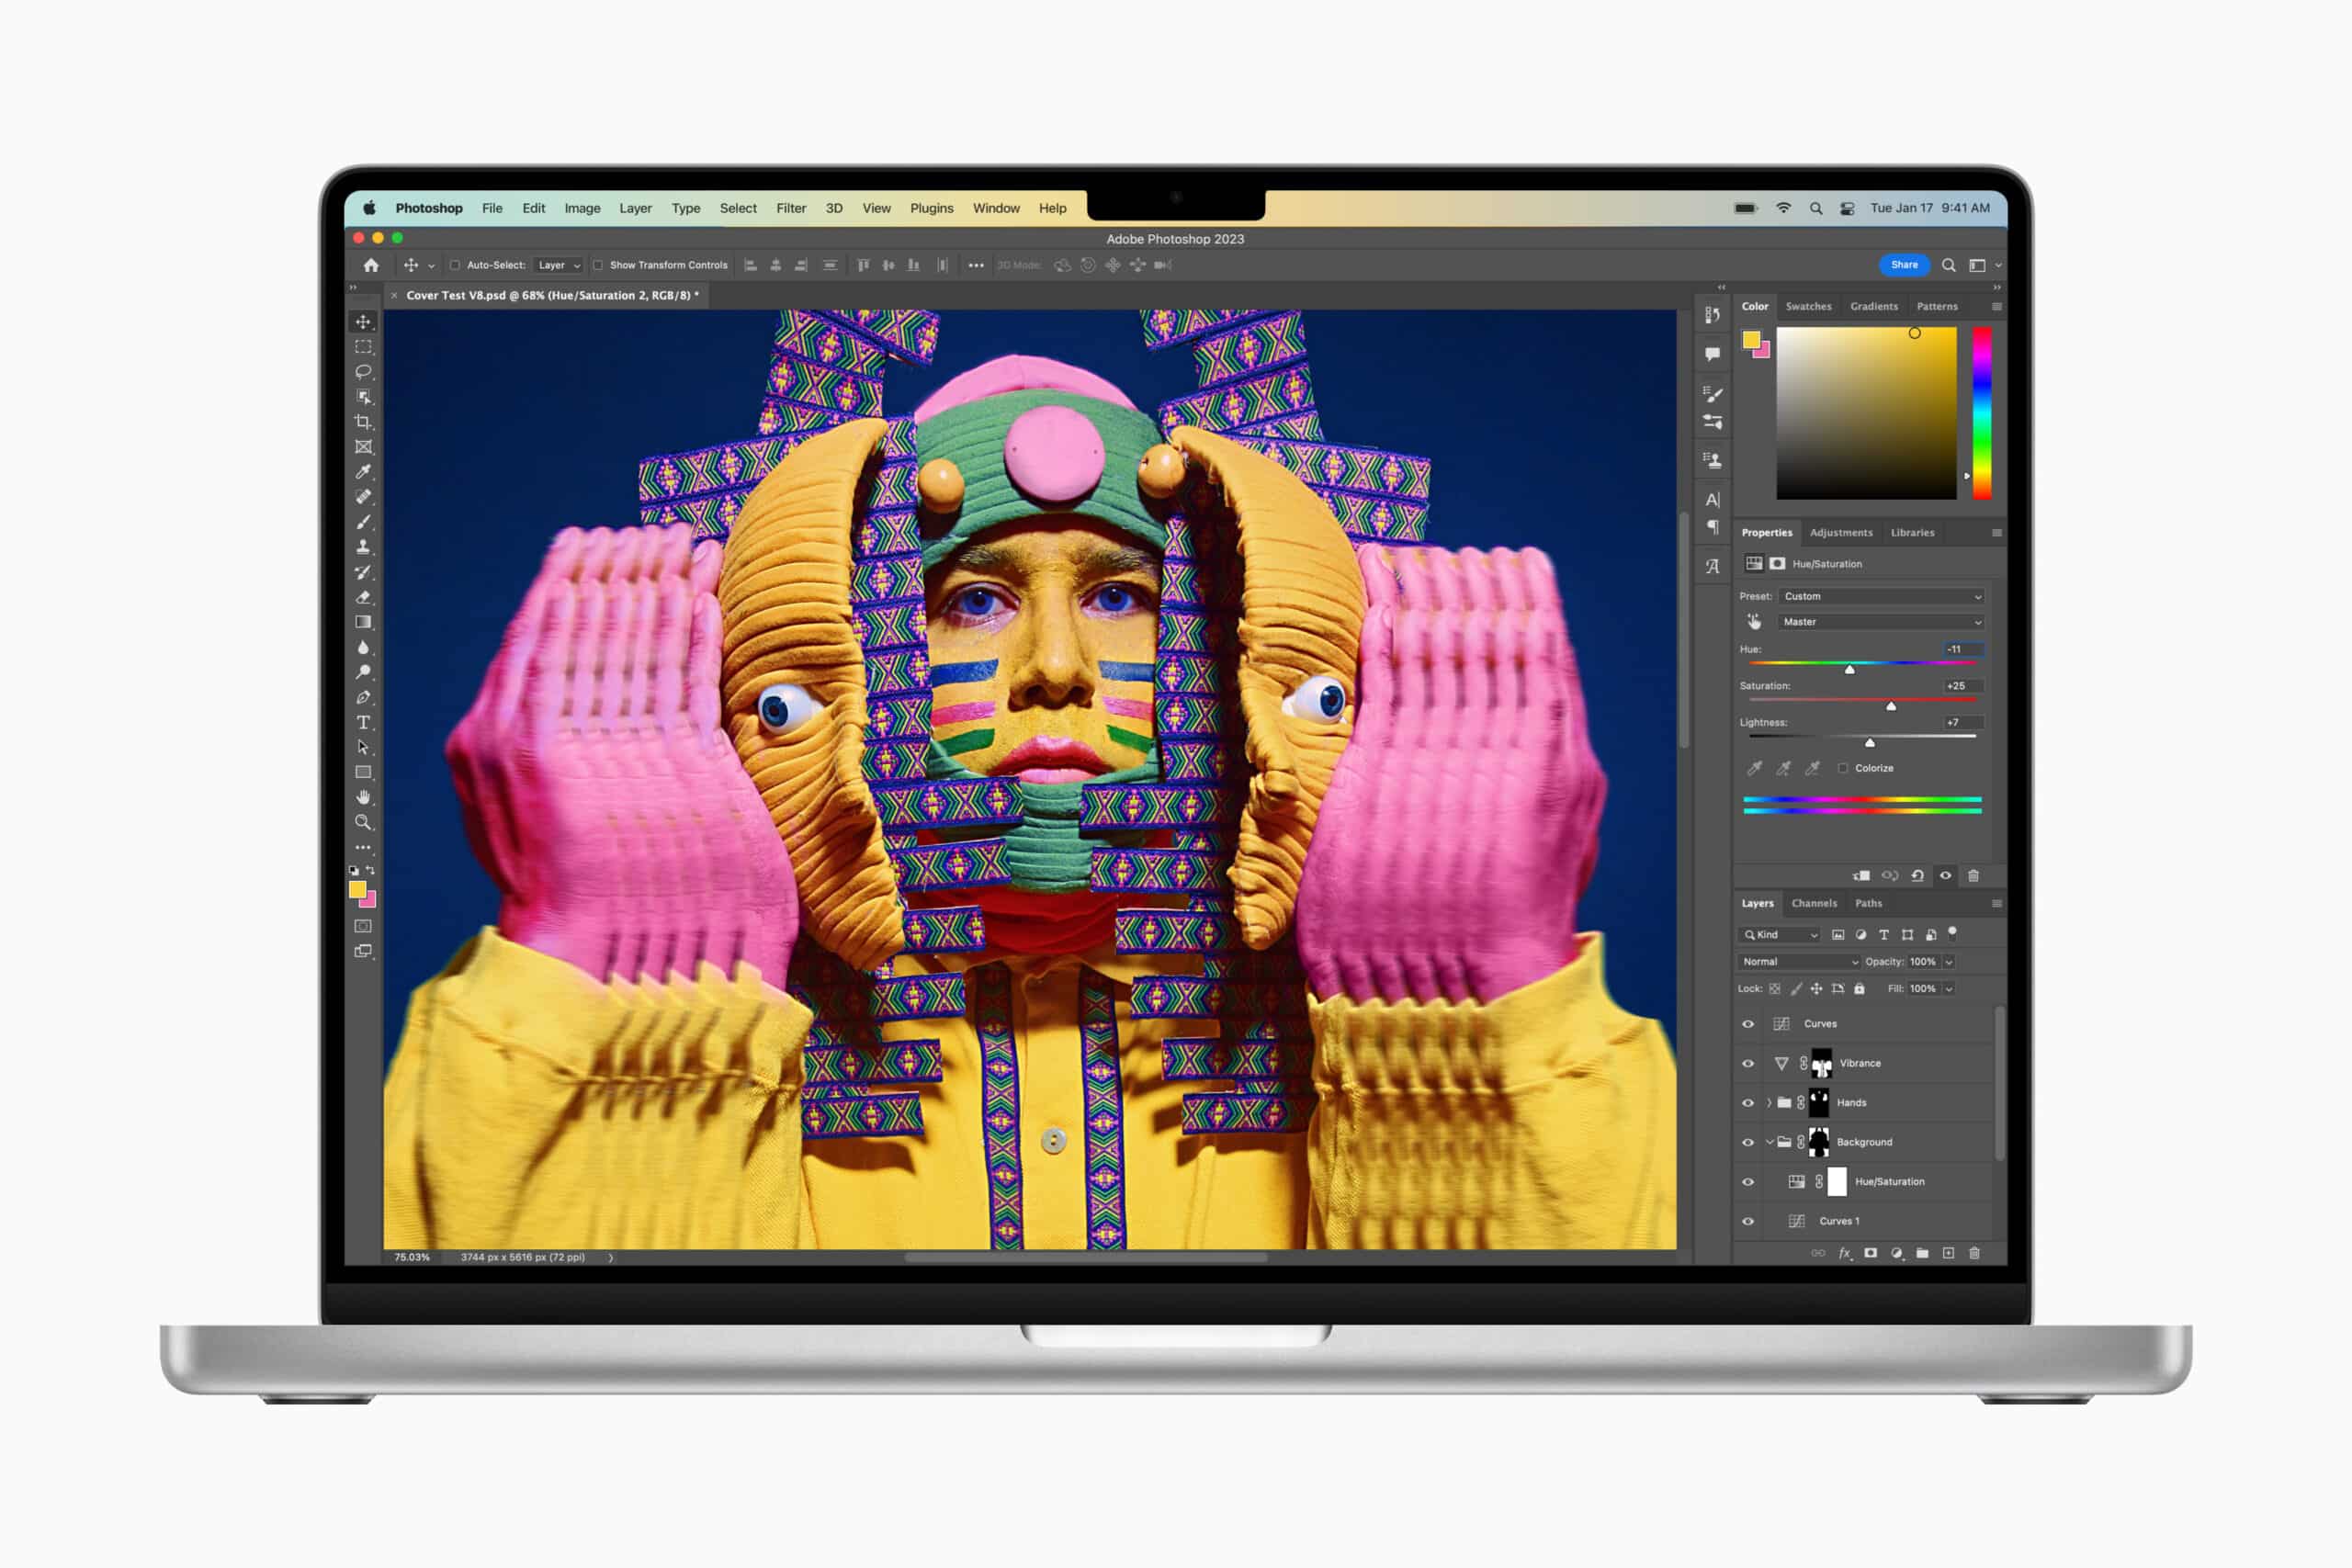Open the Filter menu
Image resolution: width=2352 pixels, height=1568 pixels.
click(x=789, y=209)
